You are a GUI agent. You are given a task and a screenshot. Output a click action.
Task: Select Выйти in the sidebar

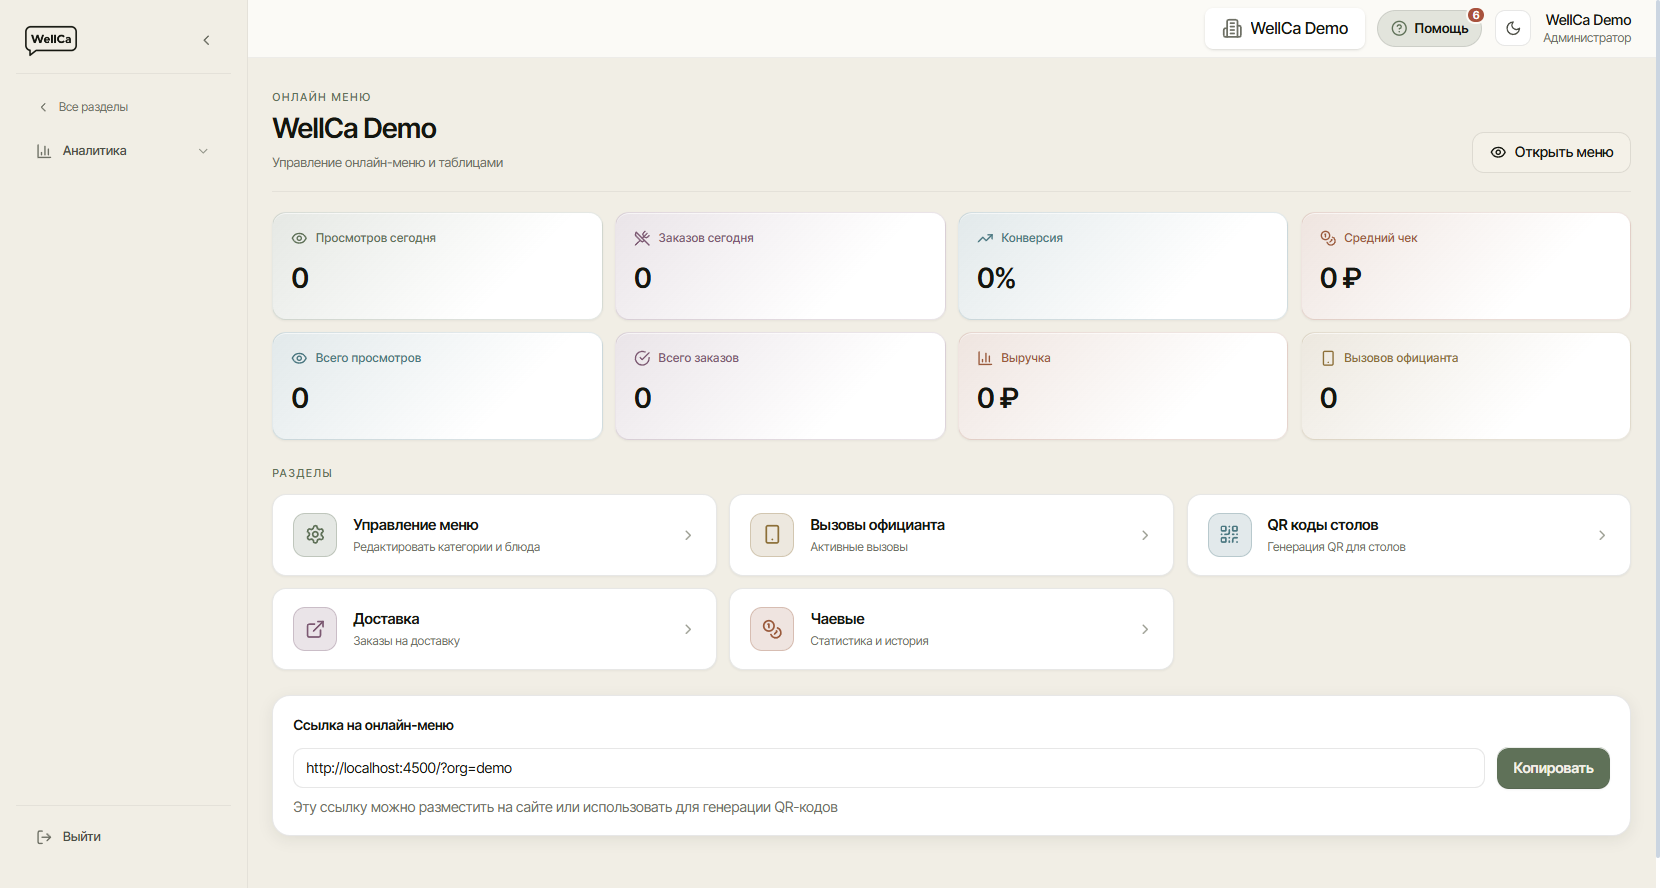pyautogui.click(x=69, y=837)
